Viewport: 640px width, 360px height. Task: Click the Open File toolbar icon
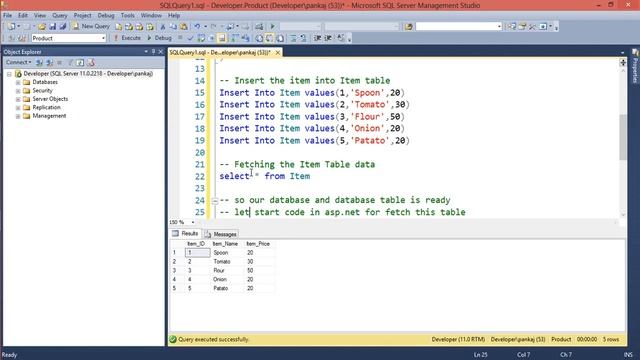click(x=42, y=27)
